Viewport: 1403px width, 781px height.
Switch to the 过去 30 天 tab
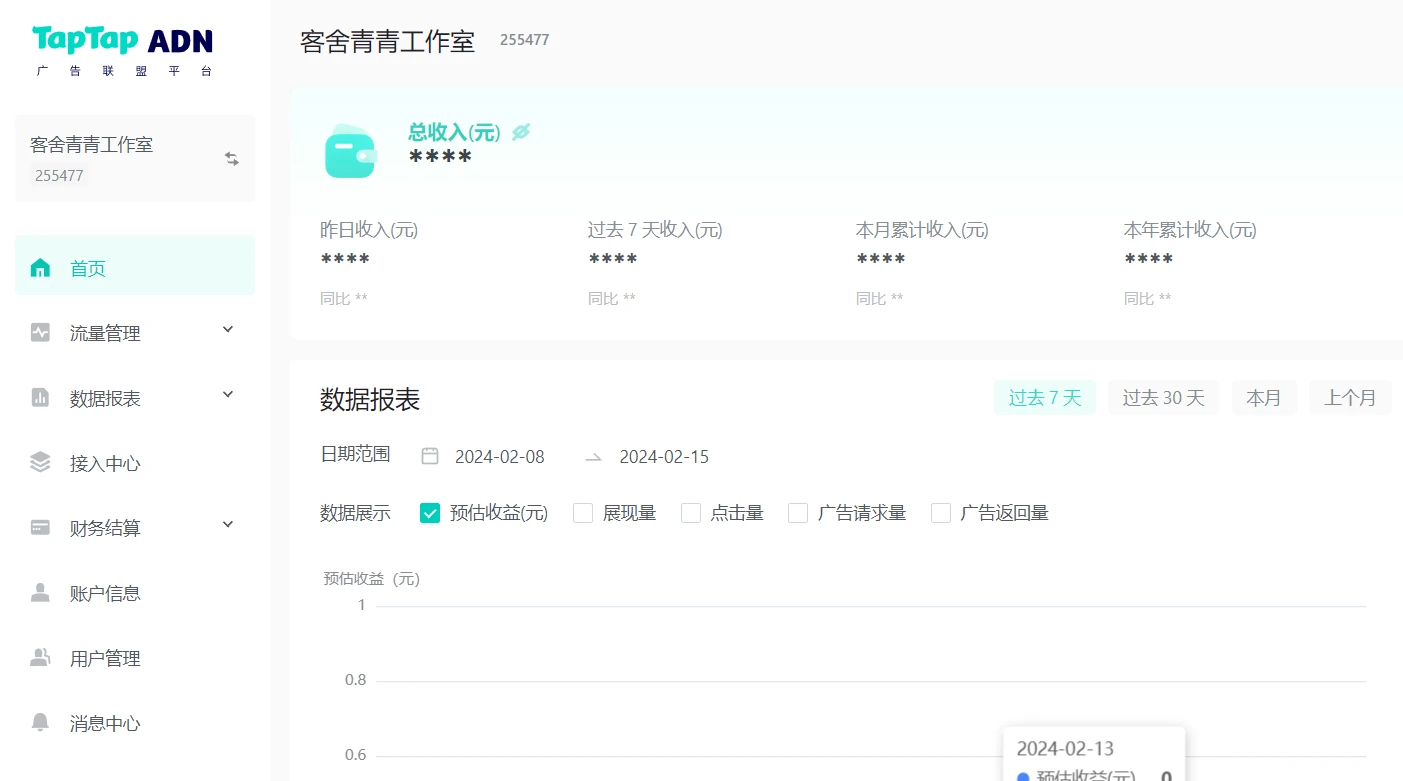(x=1163, y=397)
